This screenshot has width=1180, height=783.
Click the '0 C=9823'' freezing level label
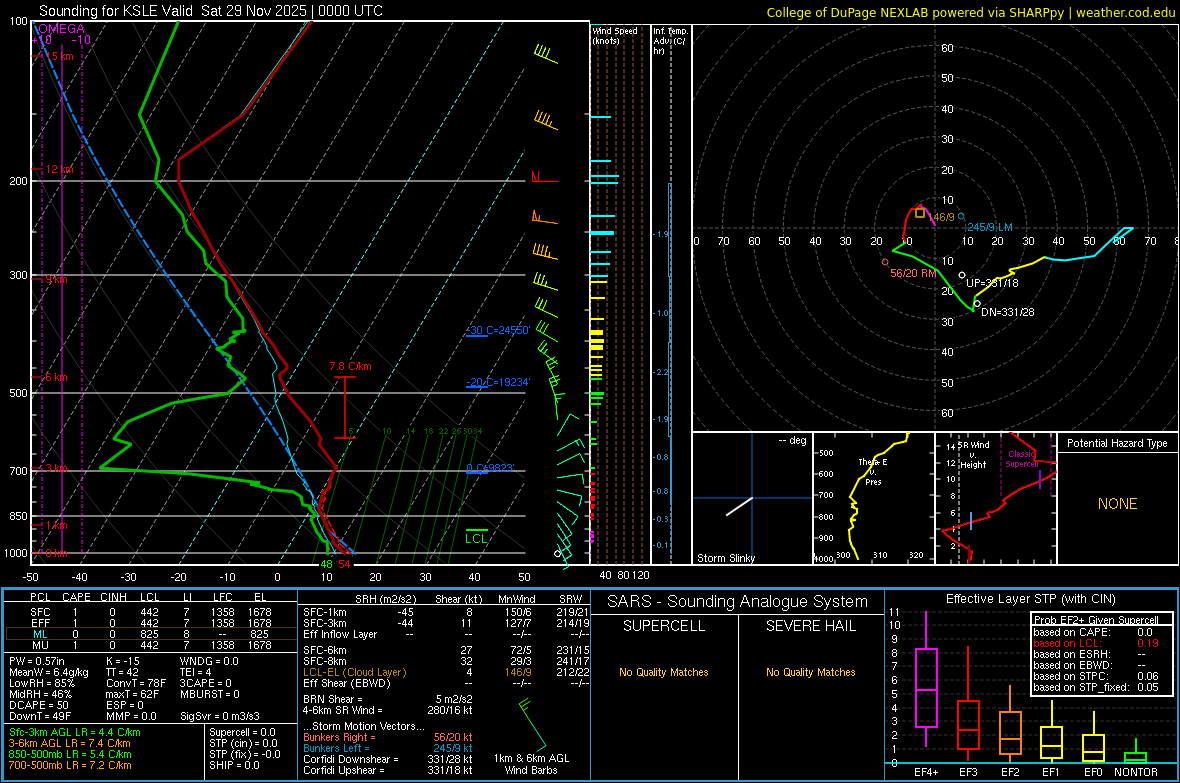coord(491,468)
